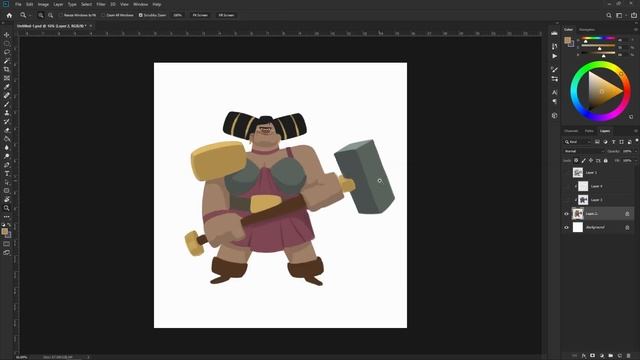The width and height of the screenshot is (640, 360).
Task: Enable Resize Windows to Fit checkbox
Action: pos(60,15)
